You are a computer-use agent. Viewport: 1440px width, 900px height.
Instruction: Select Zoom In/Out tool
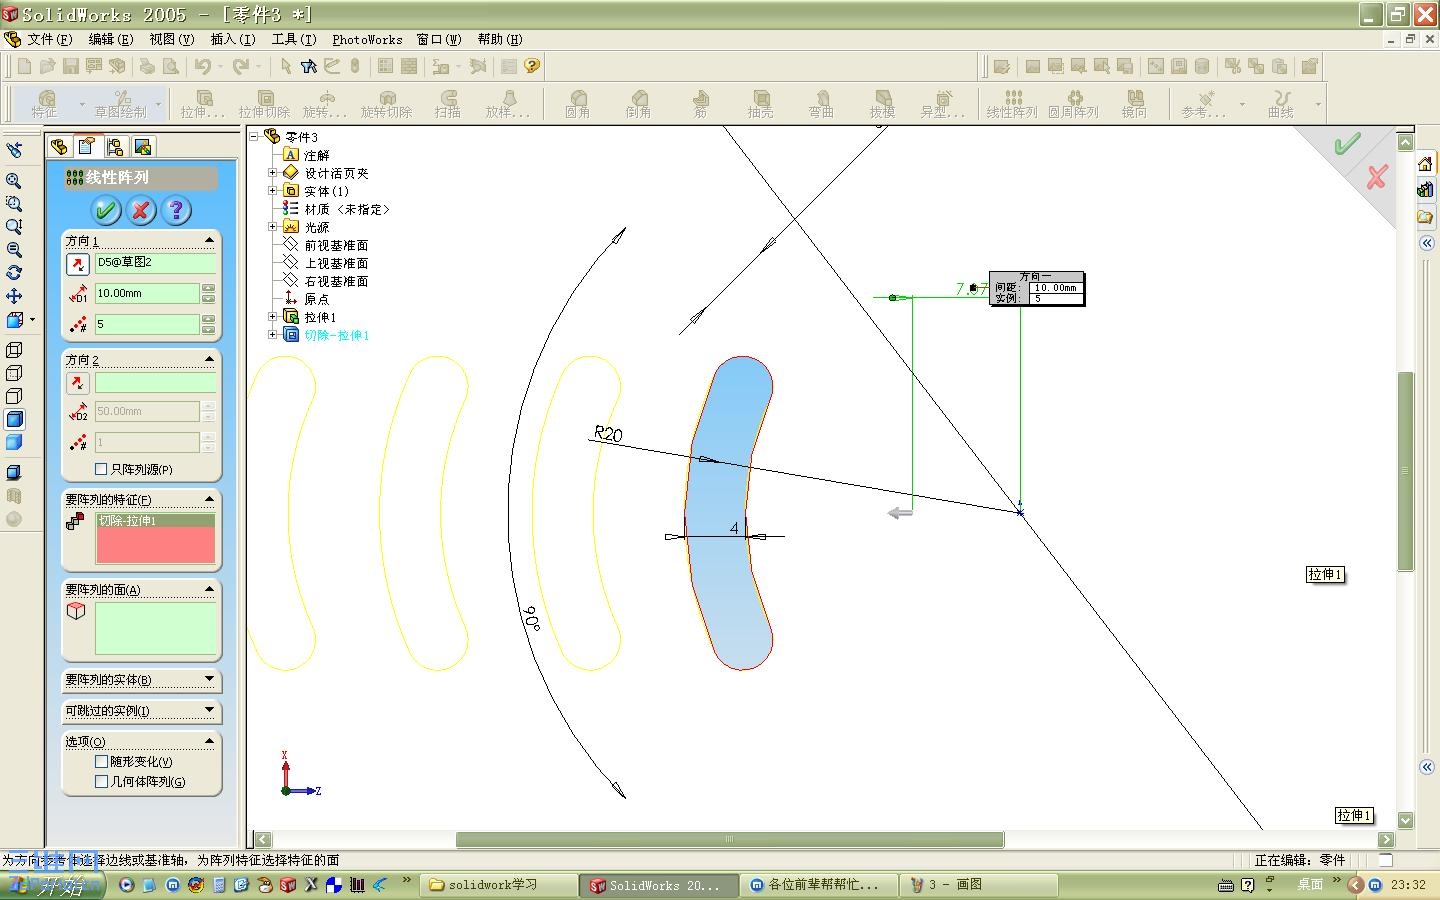[x=14, y=227]
